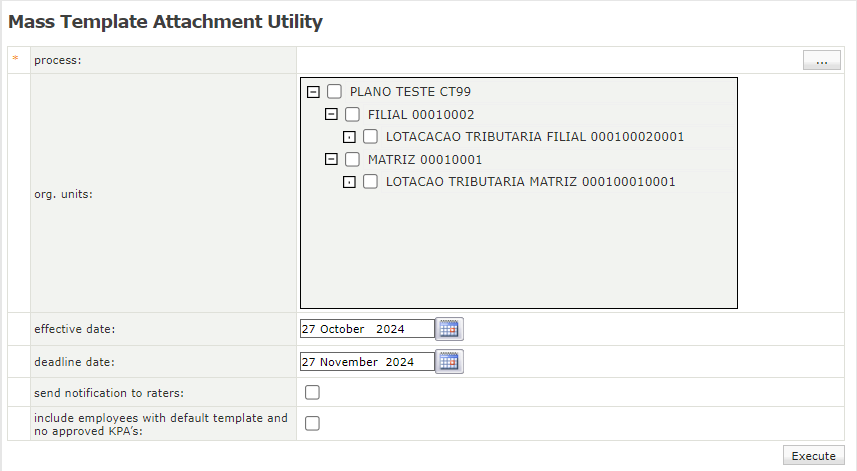Screen dimensions: 857x471
Task: Collapse the MATRIZ 00010001 branch
Action: 332,159
